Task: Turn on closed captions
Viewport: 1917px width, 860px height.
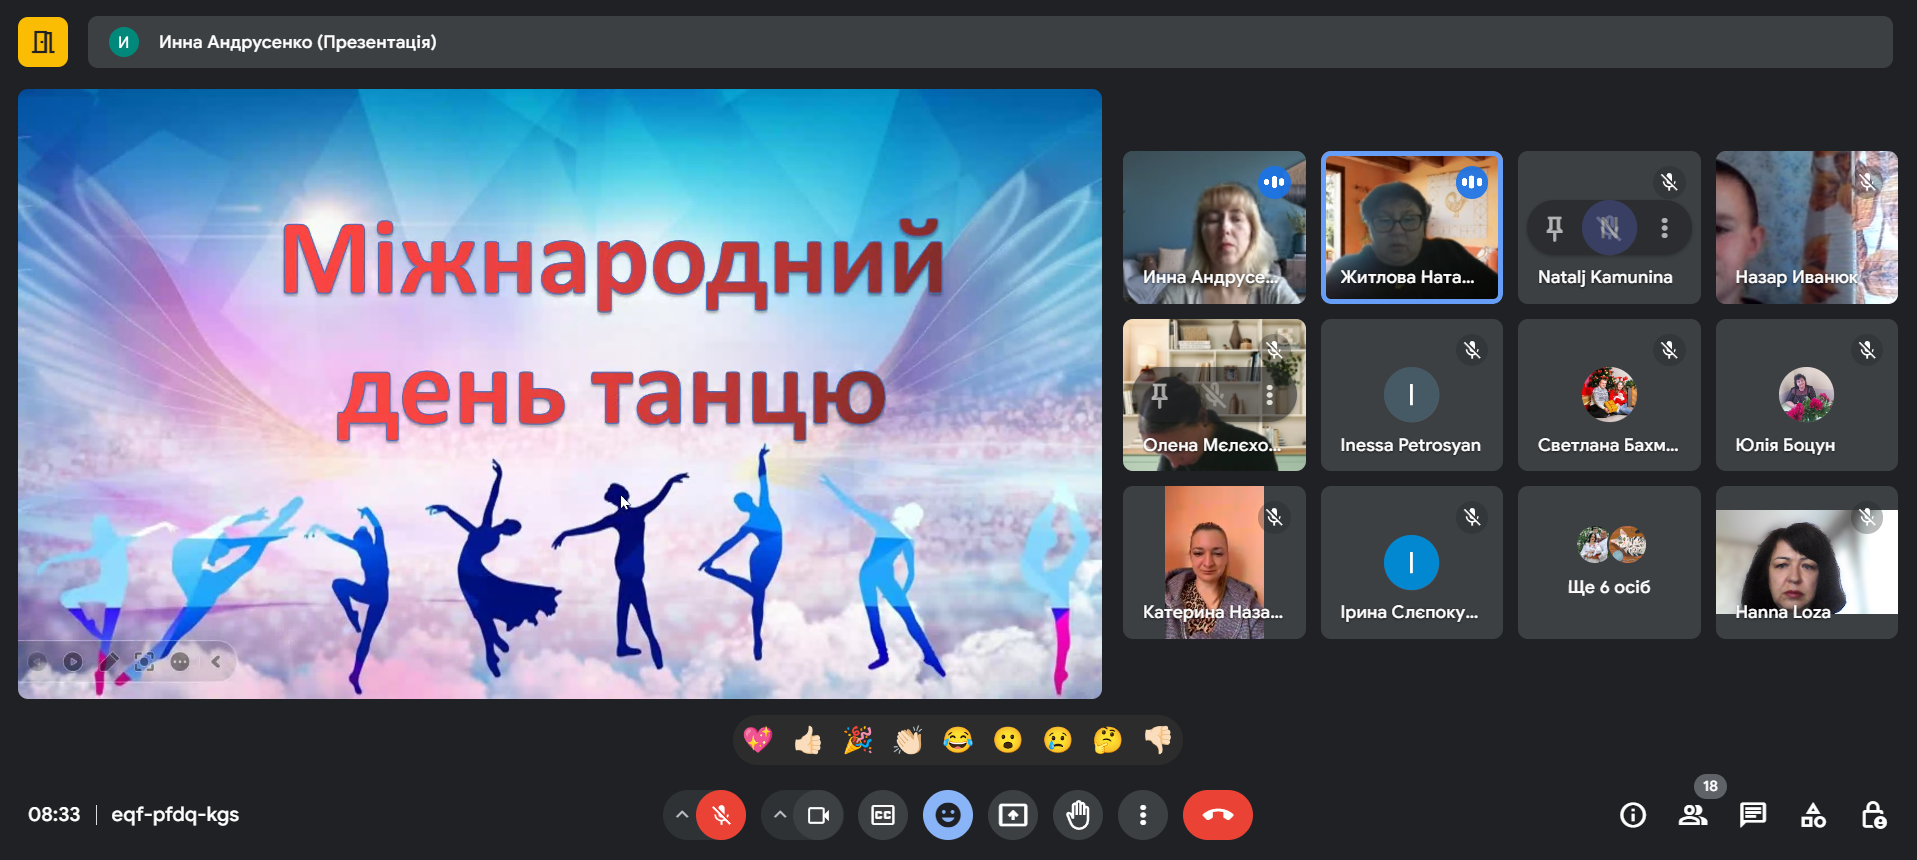Action: (x=883, y=815)
